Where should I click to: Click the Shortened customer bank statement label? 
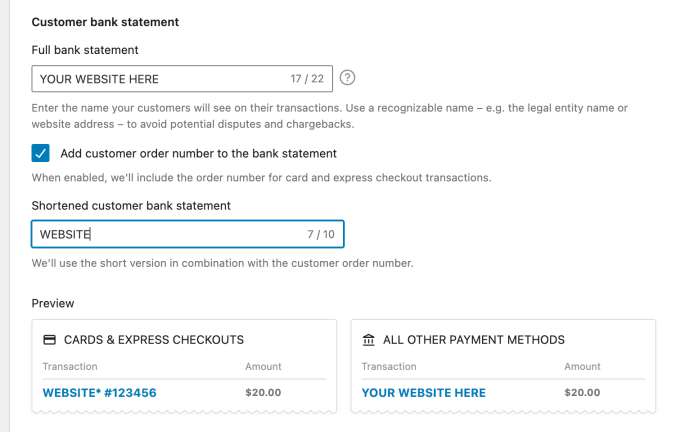coord(131,206)
